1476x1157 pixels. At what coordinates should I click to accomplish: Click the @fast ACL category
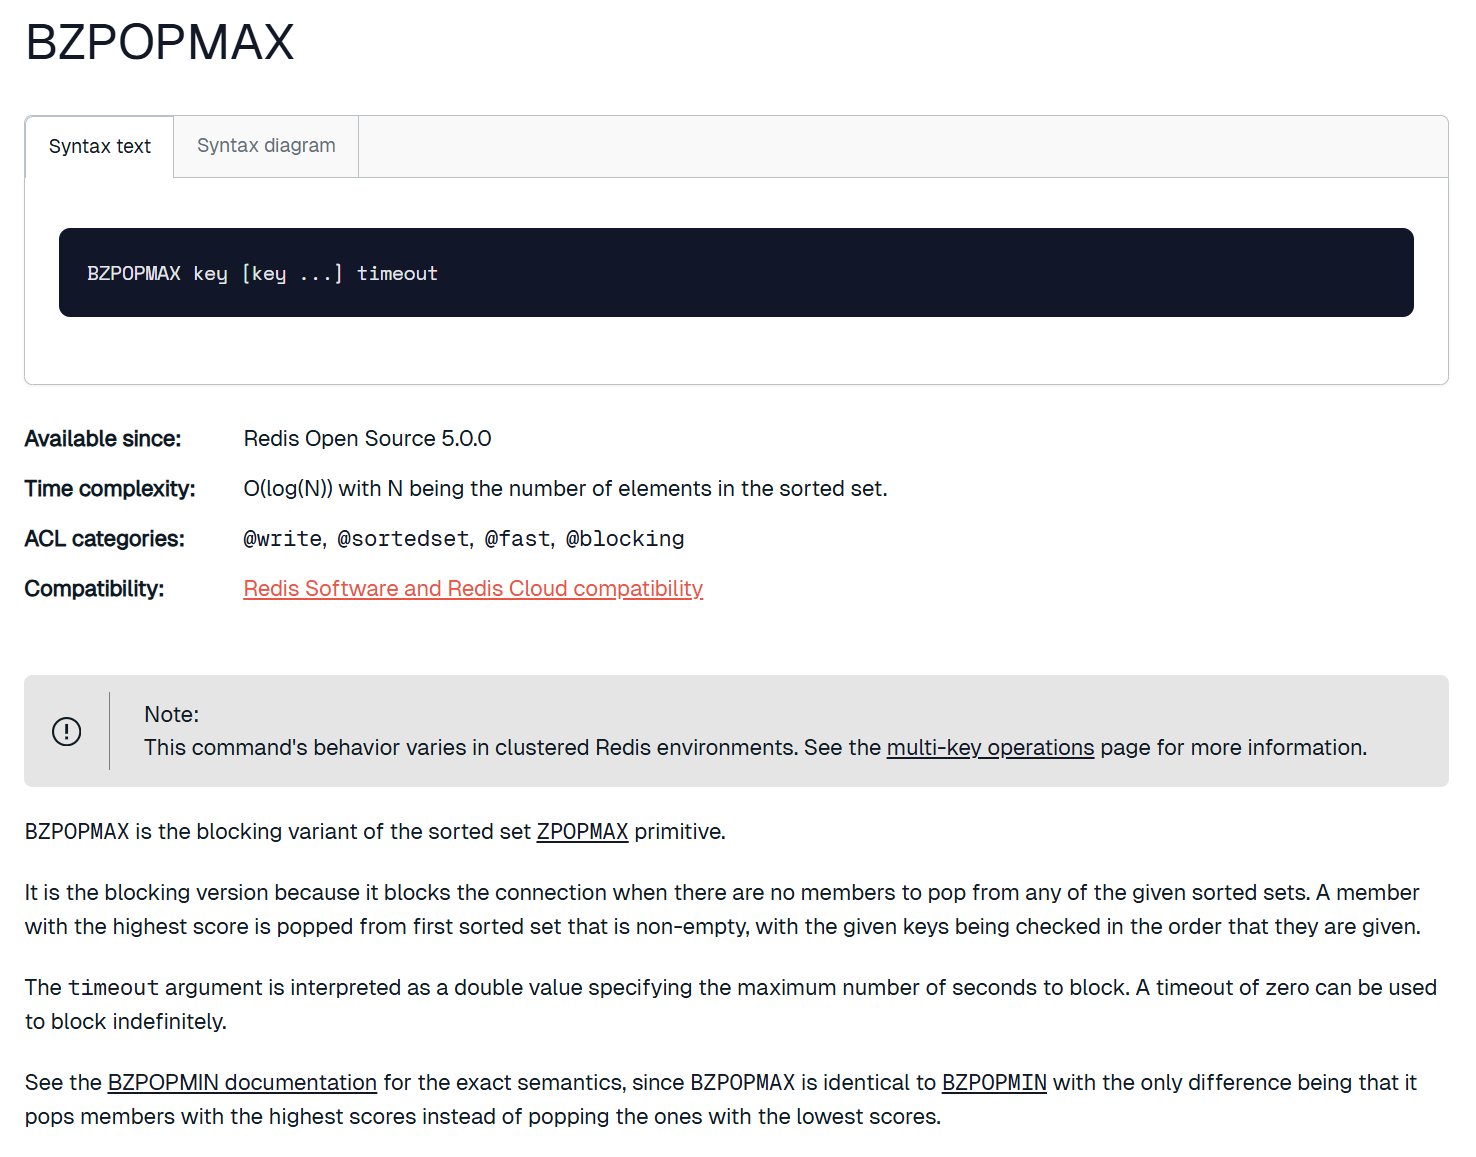click(517, 539)
